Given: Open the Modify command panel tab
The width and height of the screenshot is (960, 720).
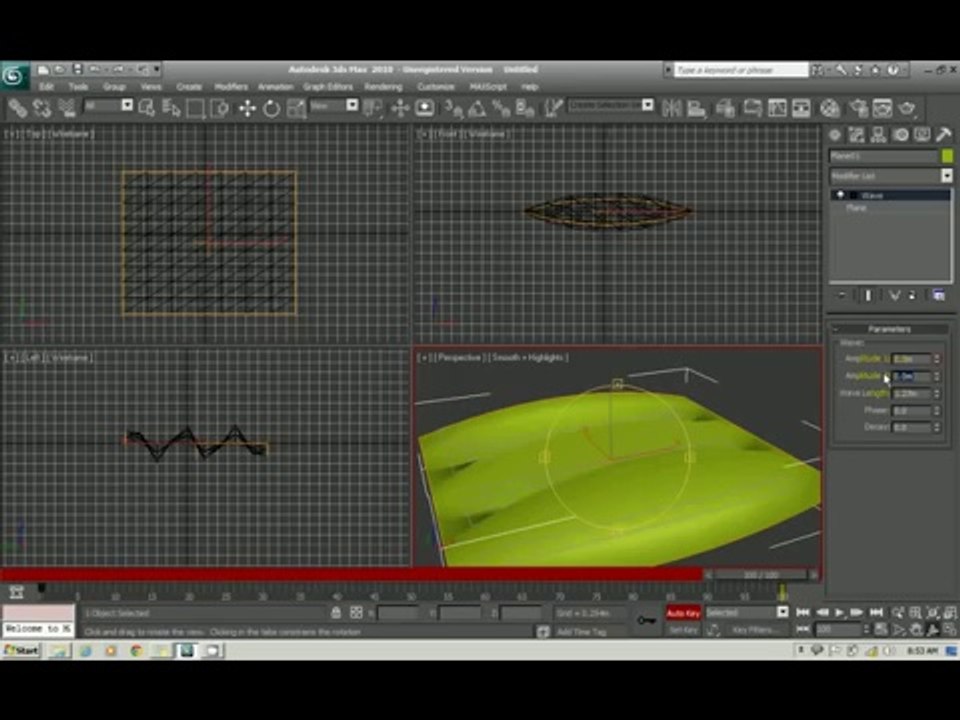Looking at the screenshot, I should tap(857, 135).
